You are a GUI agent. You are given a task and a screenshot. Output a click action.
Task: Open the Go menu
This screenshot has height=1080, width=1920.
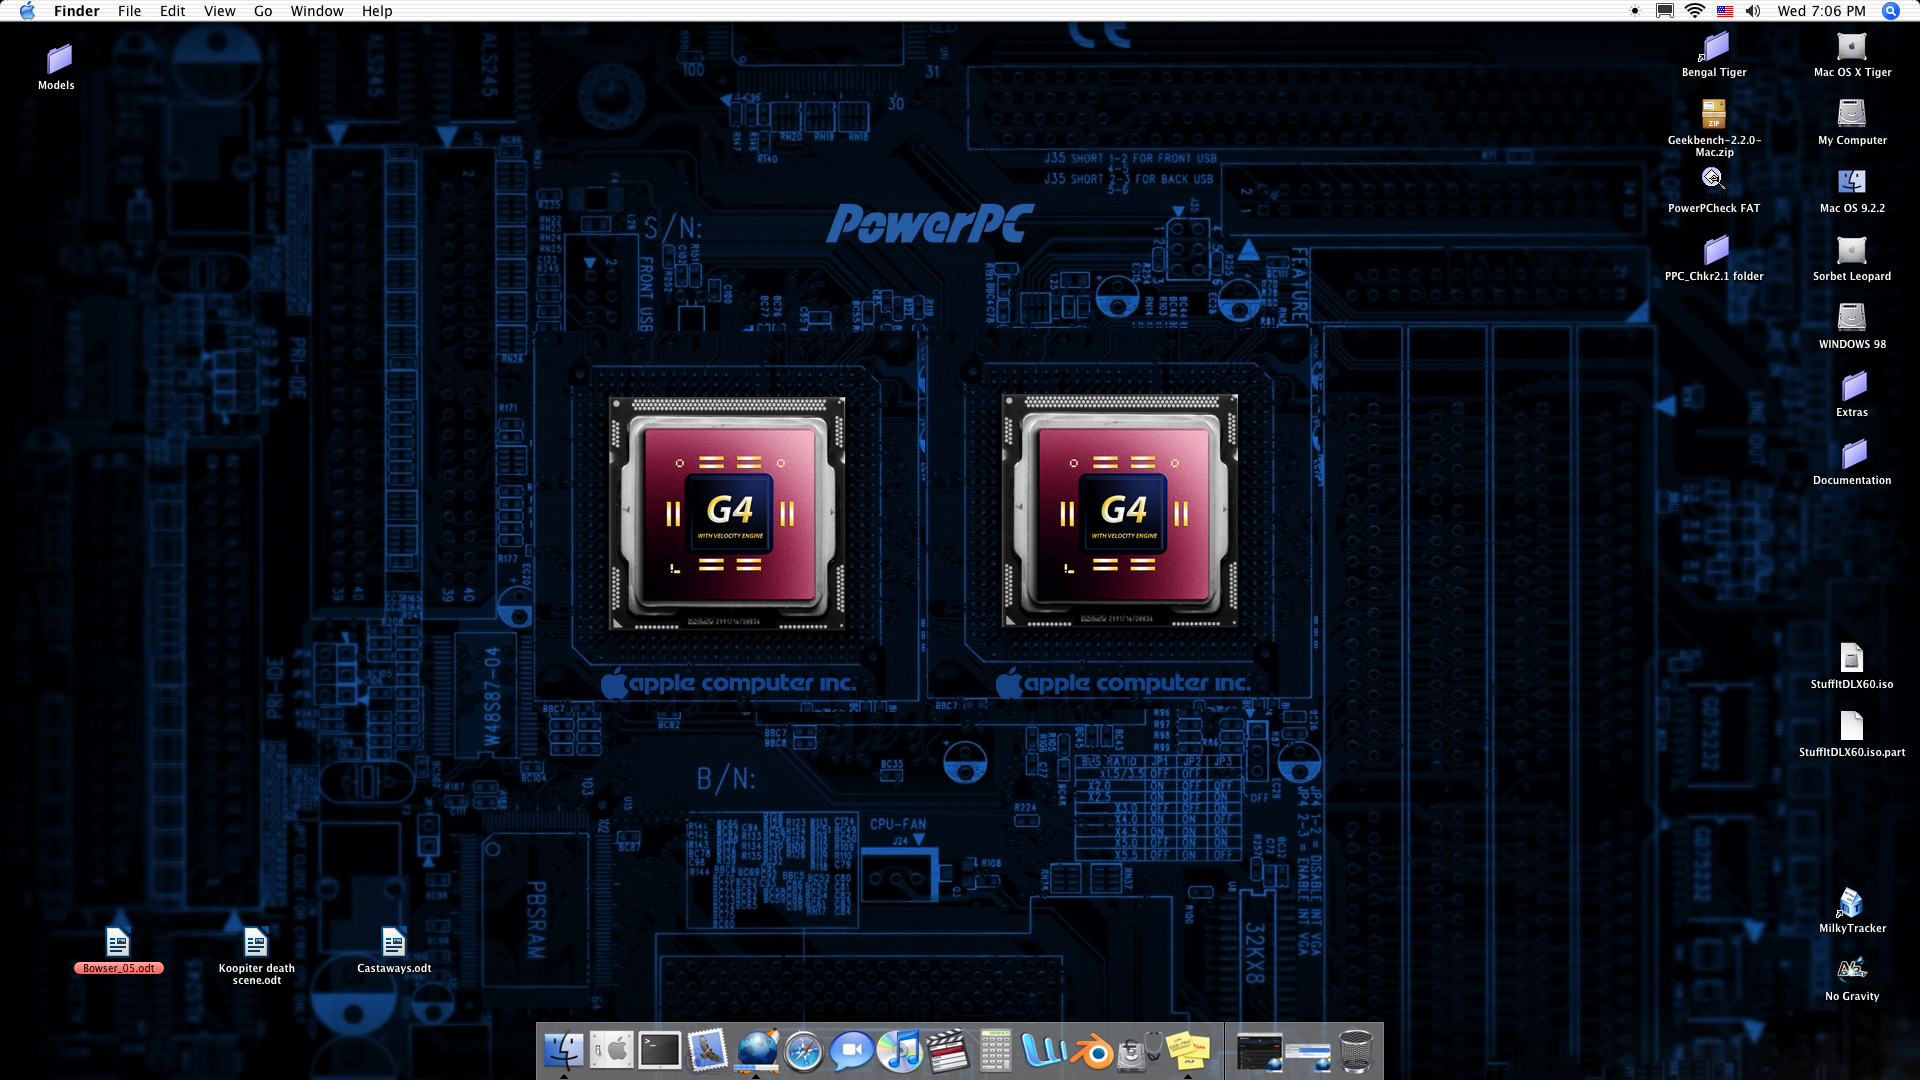coord(263,11)
